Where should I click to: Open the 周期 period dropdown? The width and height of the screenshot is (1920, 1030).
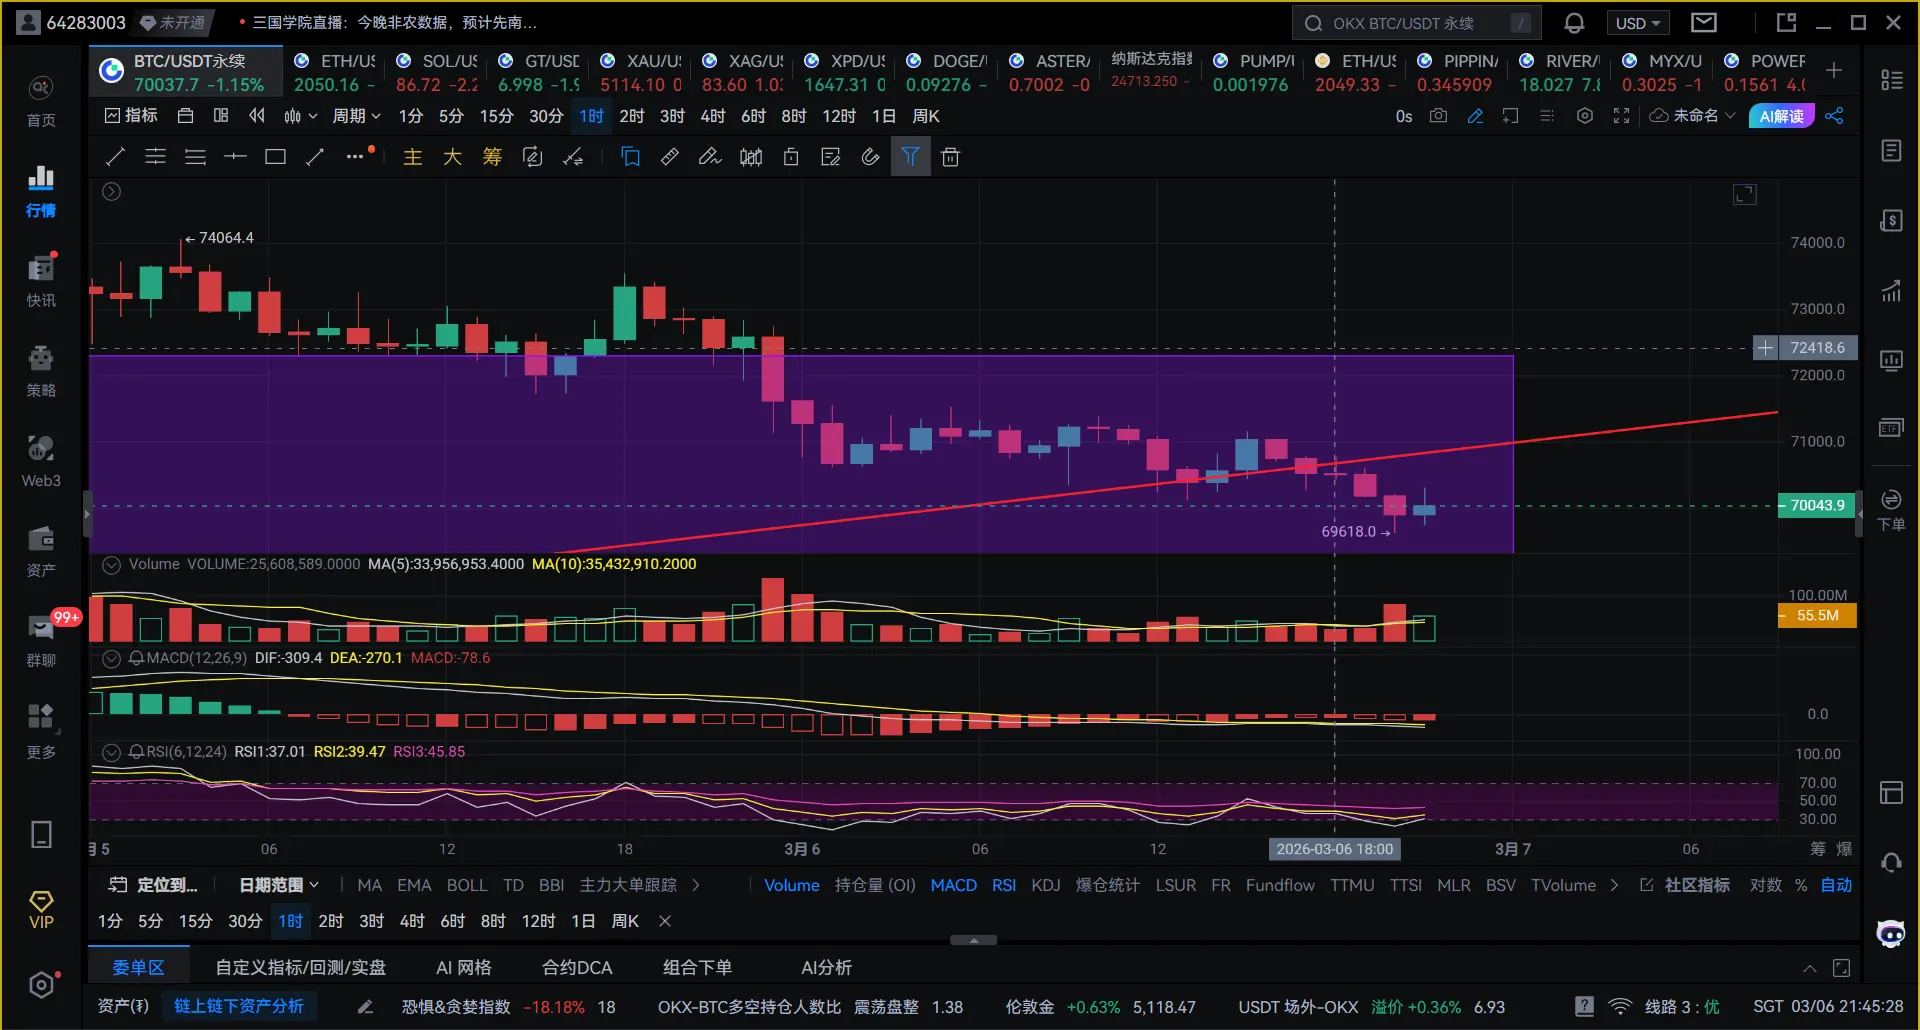coord(356,116)
